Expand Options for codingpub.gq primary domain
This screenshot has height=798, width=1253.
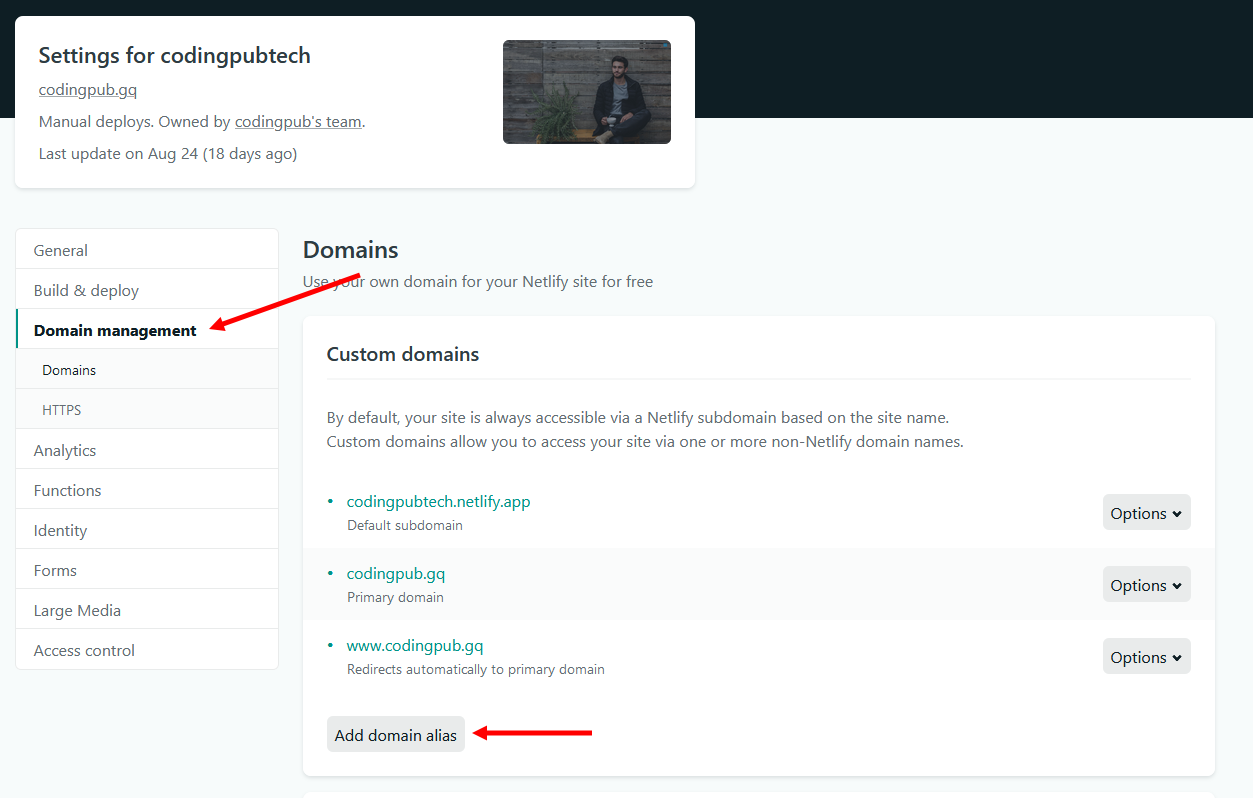point(1146,585)
